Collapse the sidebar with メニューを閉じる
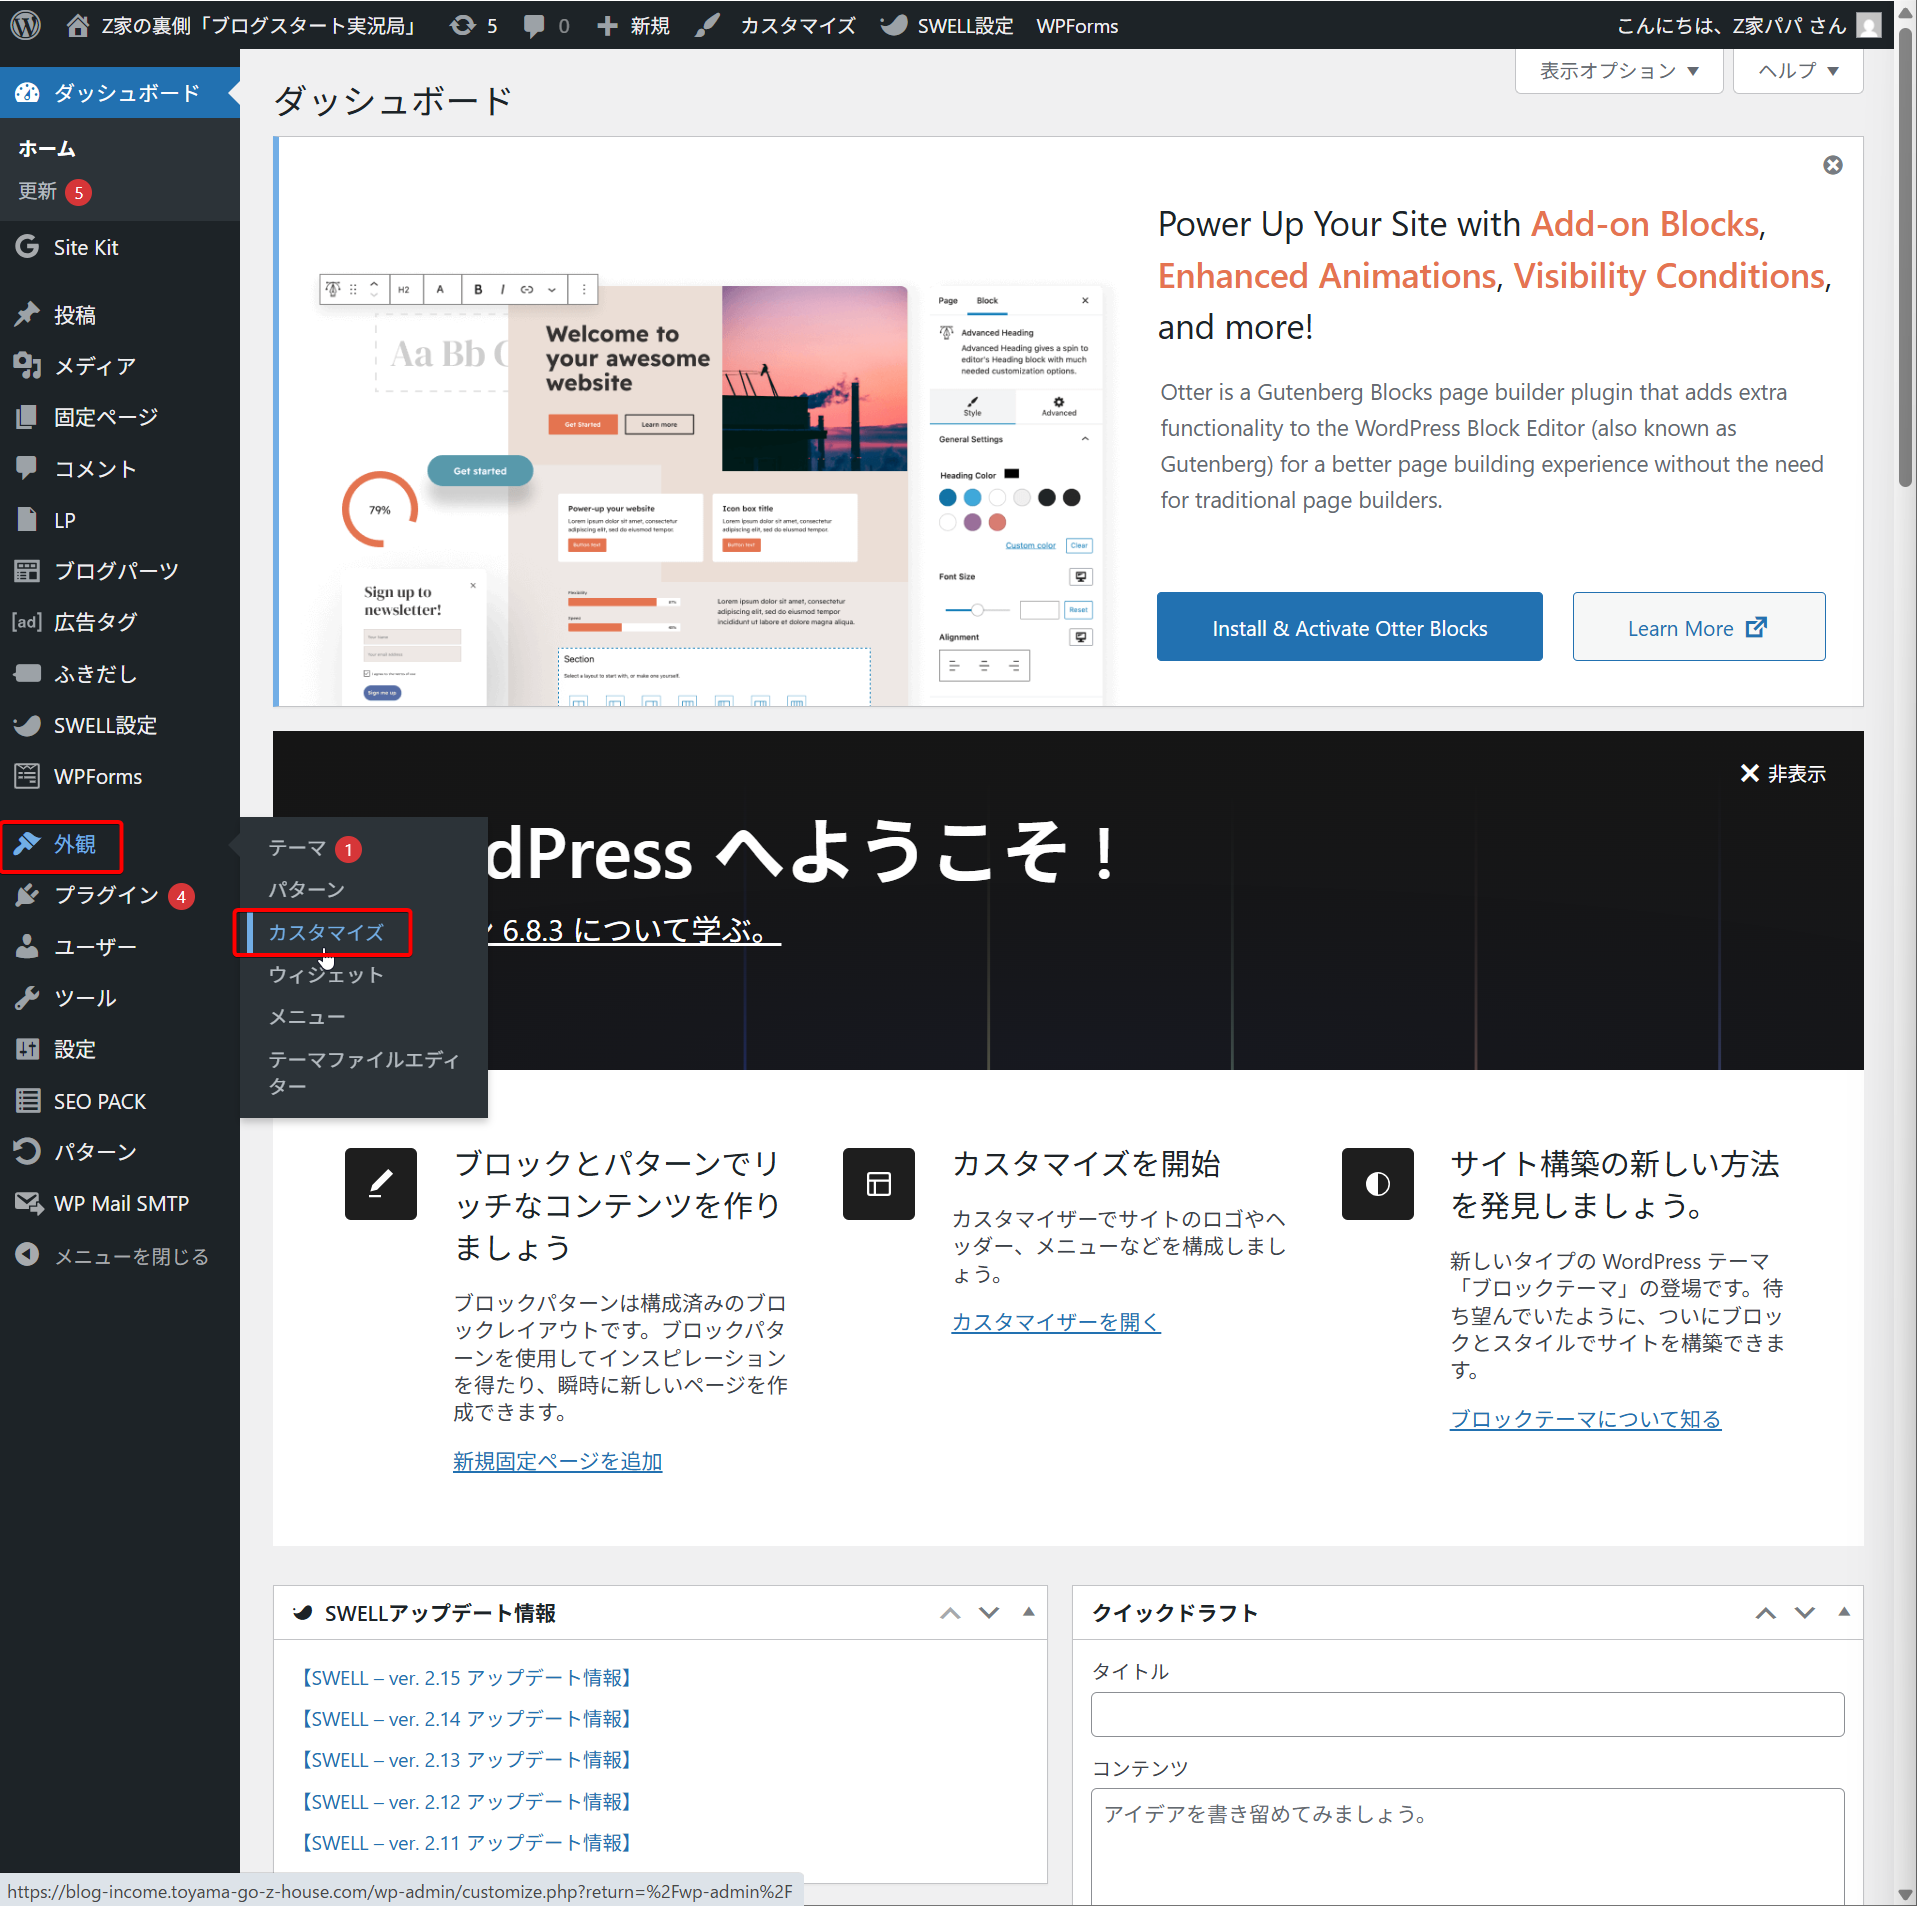 (130, 1256)
